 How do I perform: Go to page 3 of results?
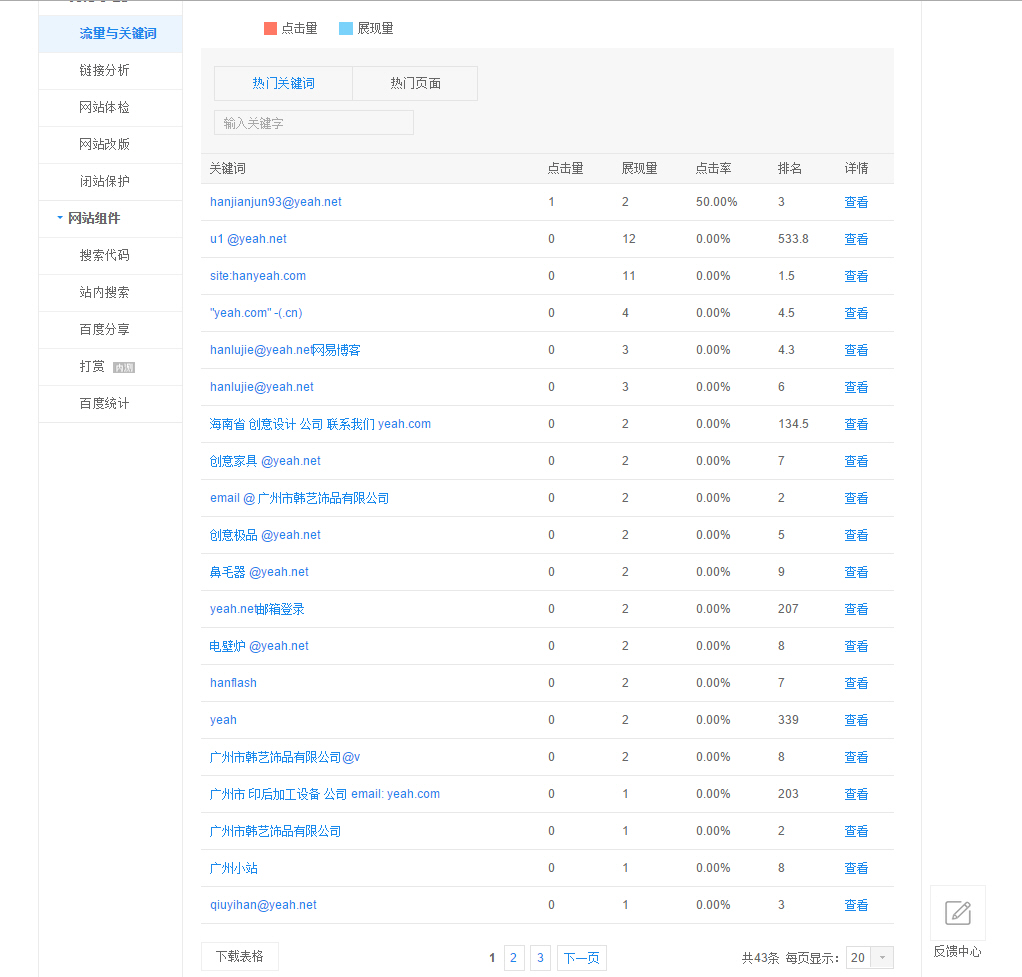coord(540,957)
